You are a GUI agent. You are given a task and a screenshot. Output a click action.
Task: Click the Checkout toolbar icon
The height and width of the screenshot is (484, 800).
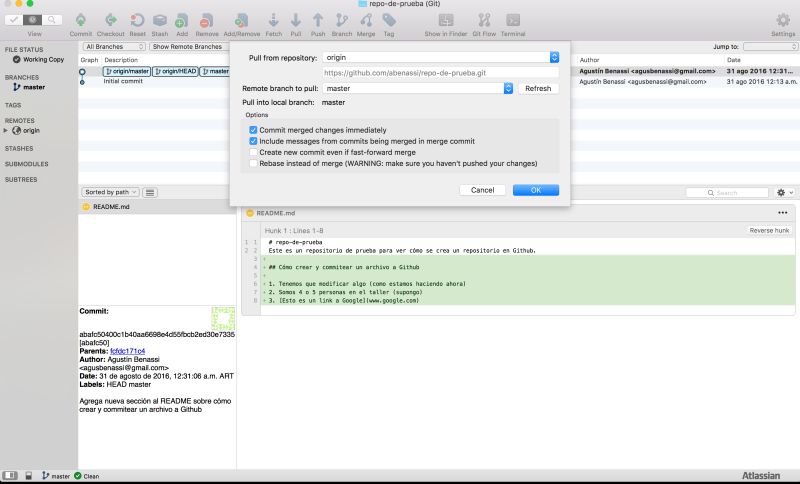tap(111, 21)
